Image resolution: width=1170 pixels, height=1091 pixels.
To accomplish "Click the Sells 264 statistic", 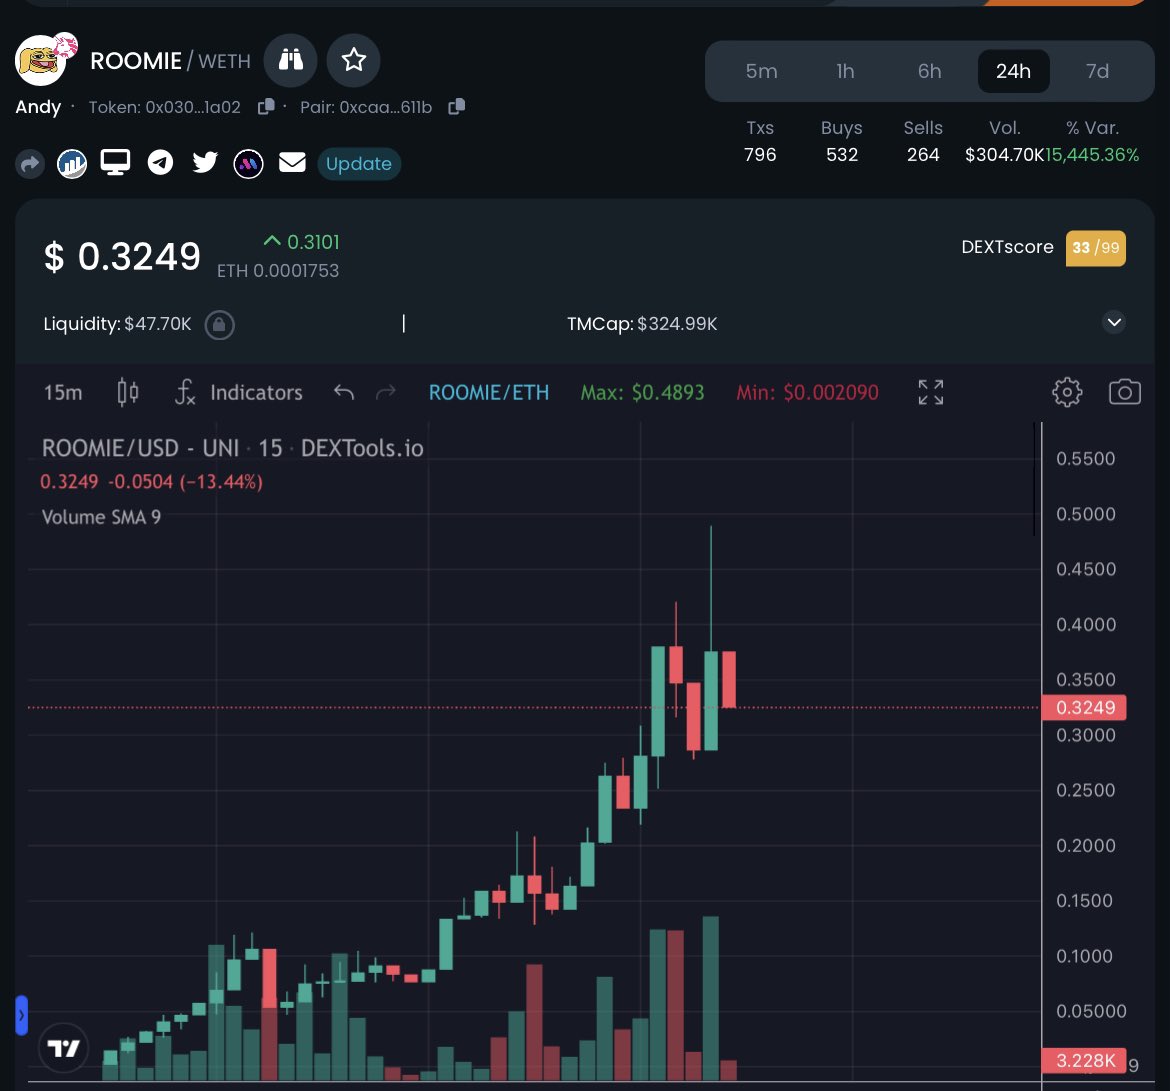I will (x=923, y=141).
